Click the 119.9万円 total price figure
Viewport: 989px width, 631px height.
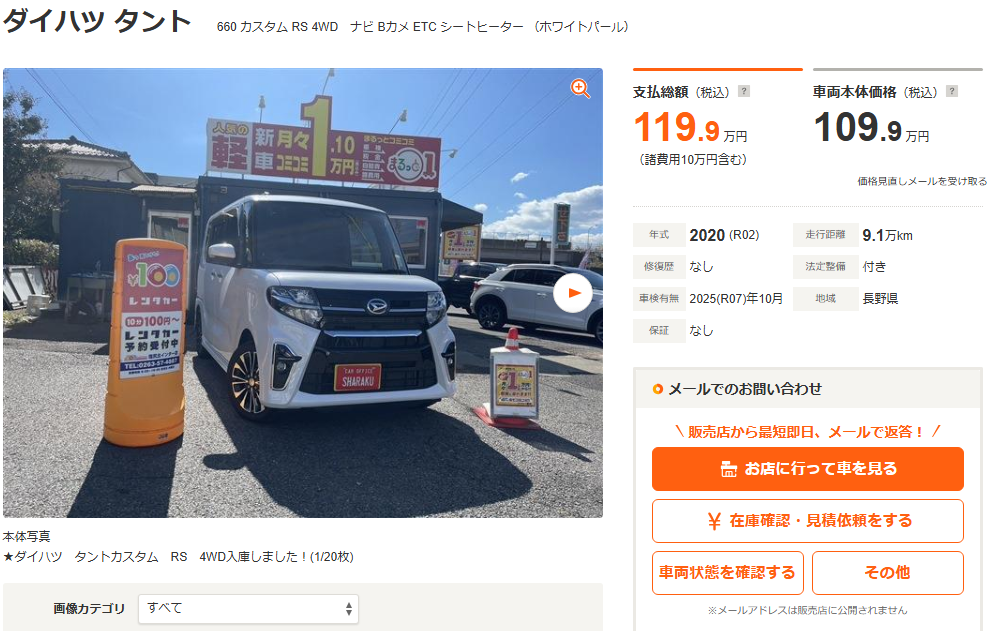[x=691, y=127]
